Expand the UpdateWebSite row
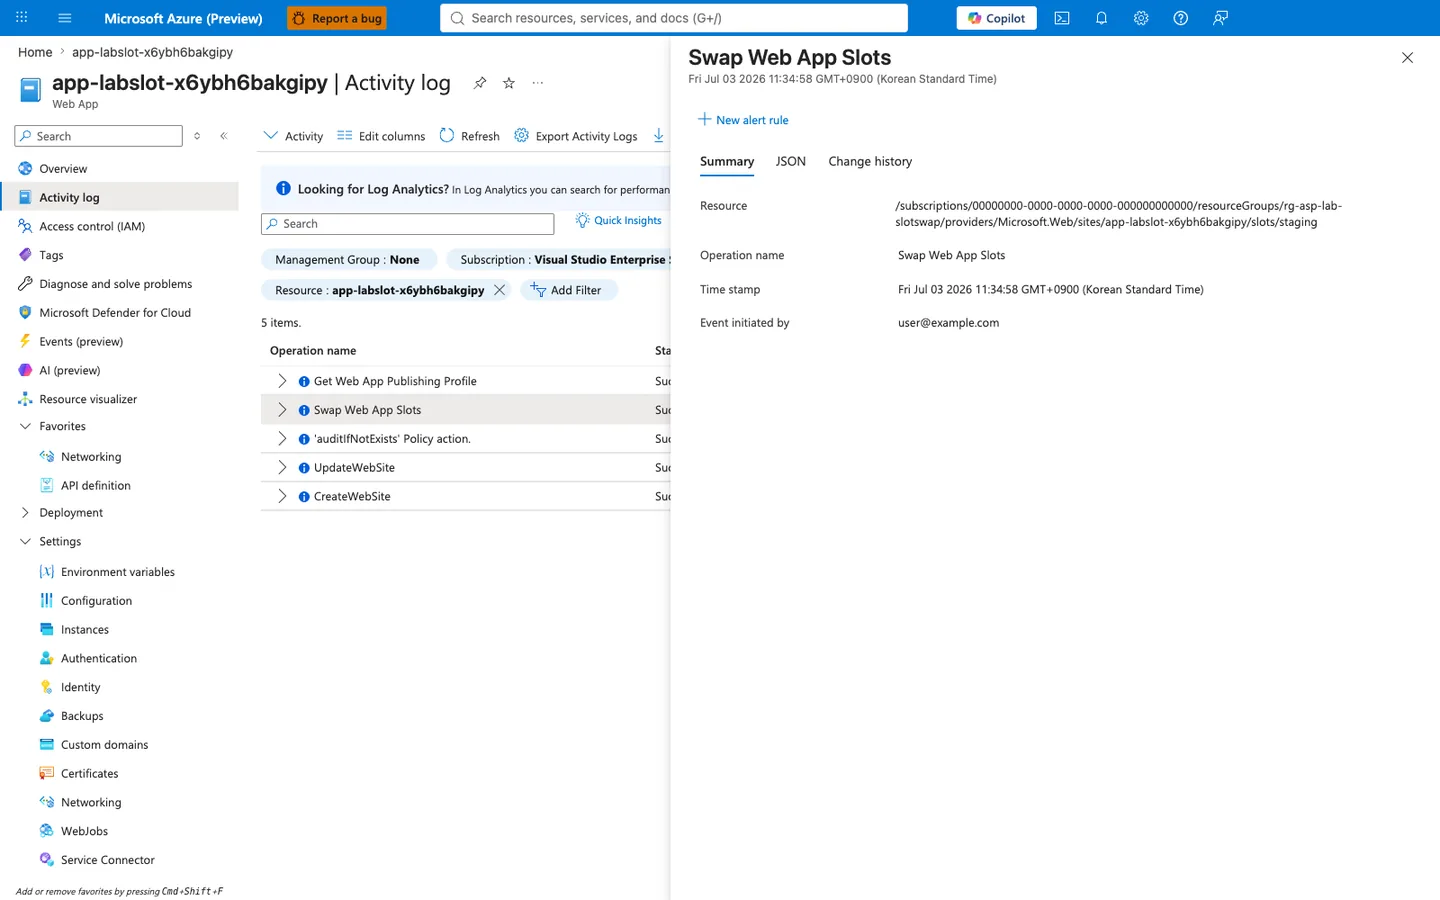Viewport: 1440px width, 900px height. click(282, 467)
